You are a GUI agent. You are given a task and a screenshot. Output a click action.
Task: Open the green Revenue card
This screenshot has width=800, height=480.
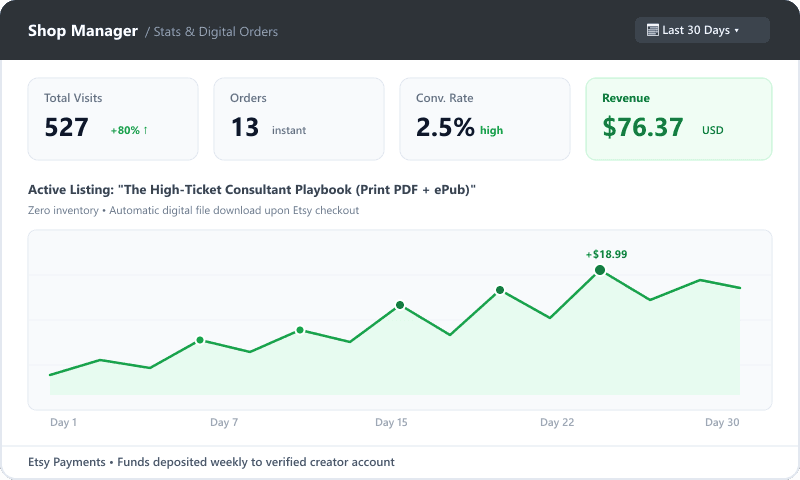tap(679, 119)
